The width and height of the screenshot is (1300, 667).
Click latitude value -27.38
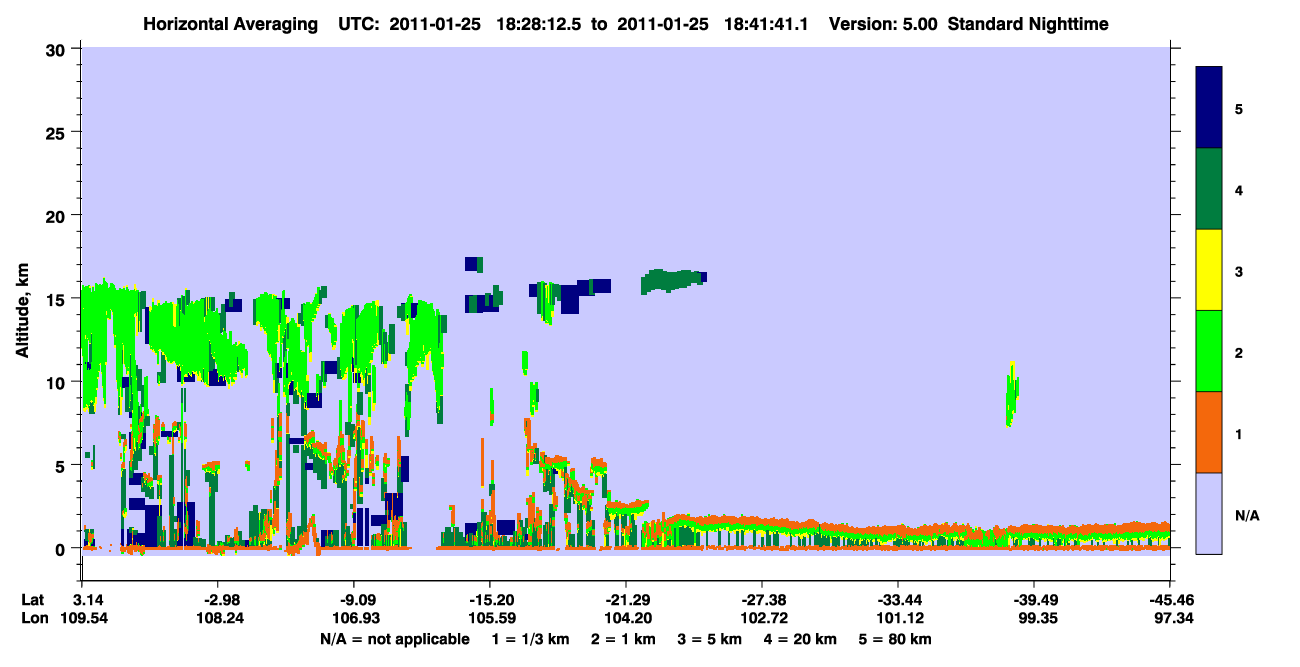click(x=762, y=600)
